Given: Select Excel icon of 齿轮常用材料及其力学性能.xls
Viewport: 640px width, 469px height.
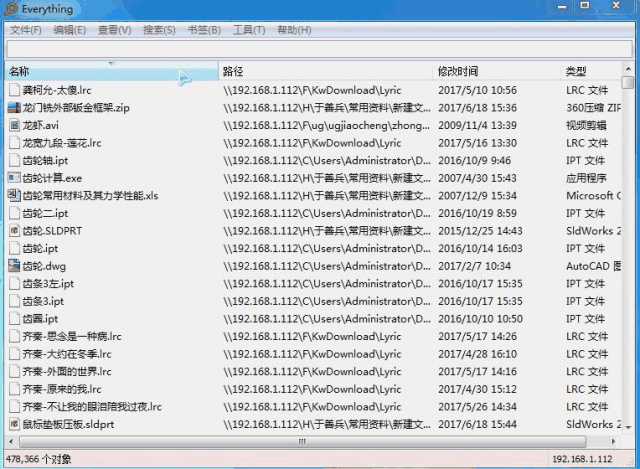Looking at the screenshot, I should click(14, 195).
